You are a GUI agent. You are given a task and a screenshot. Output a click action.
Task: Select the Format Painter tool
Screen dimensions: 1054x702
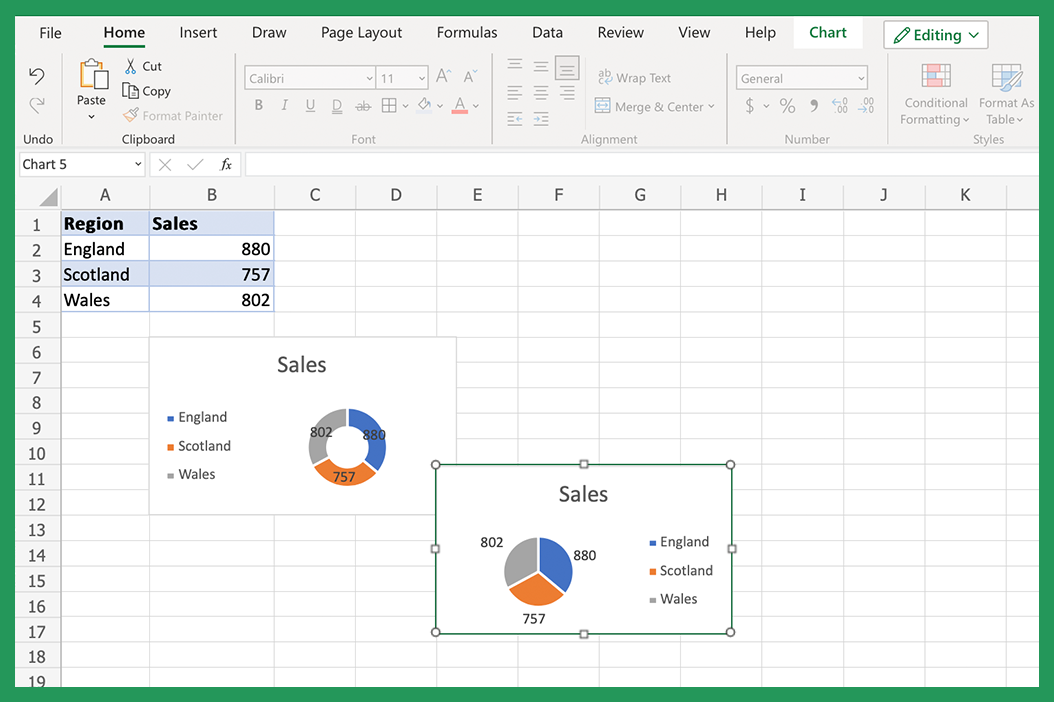[x=172, y=115]
